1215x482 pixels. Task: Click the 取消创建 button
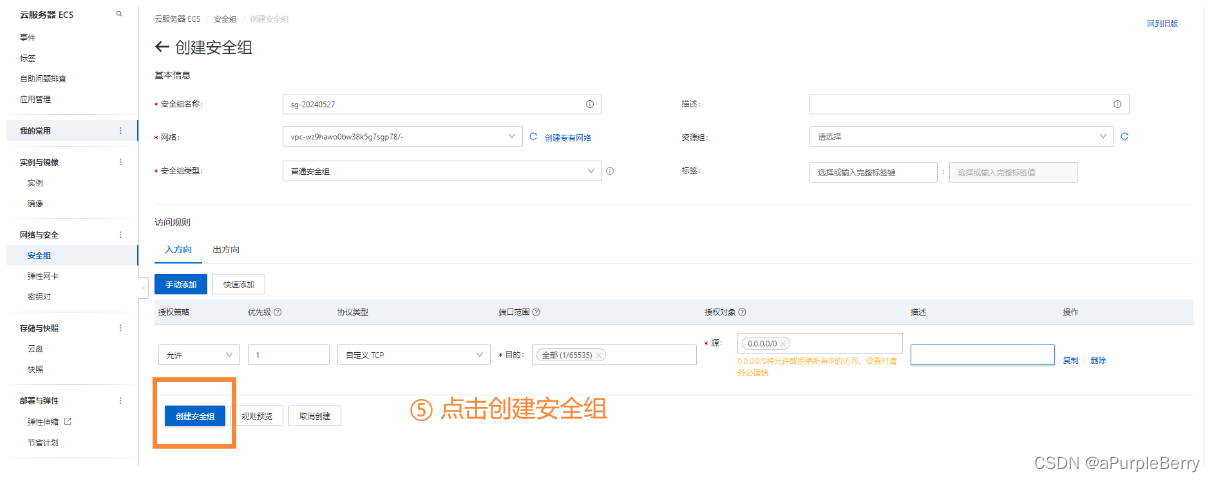pos(315,416)
